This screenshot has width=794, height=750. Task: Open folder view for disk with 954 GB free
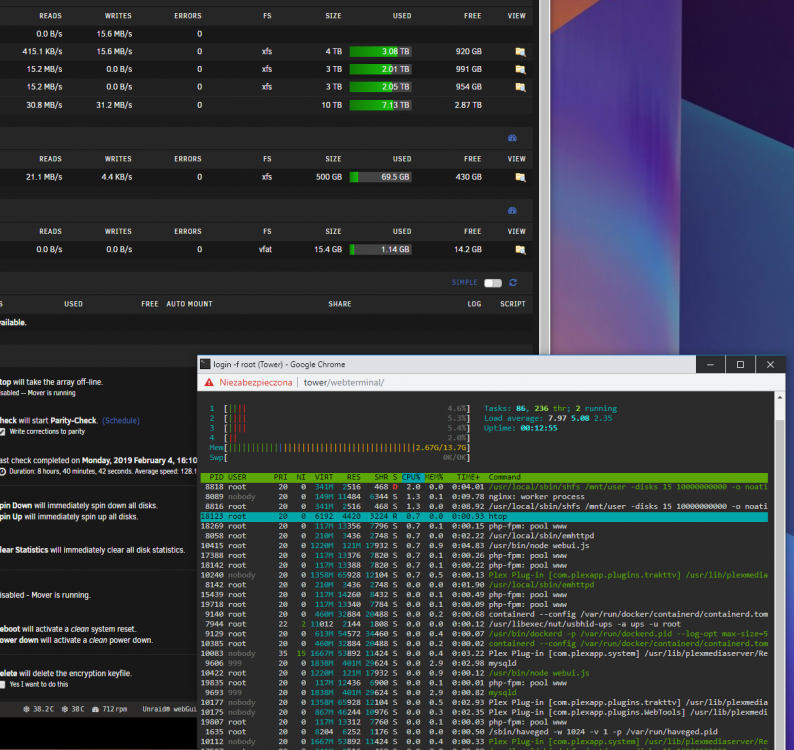(520, 87)
